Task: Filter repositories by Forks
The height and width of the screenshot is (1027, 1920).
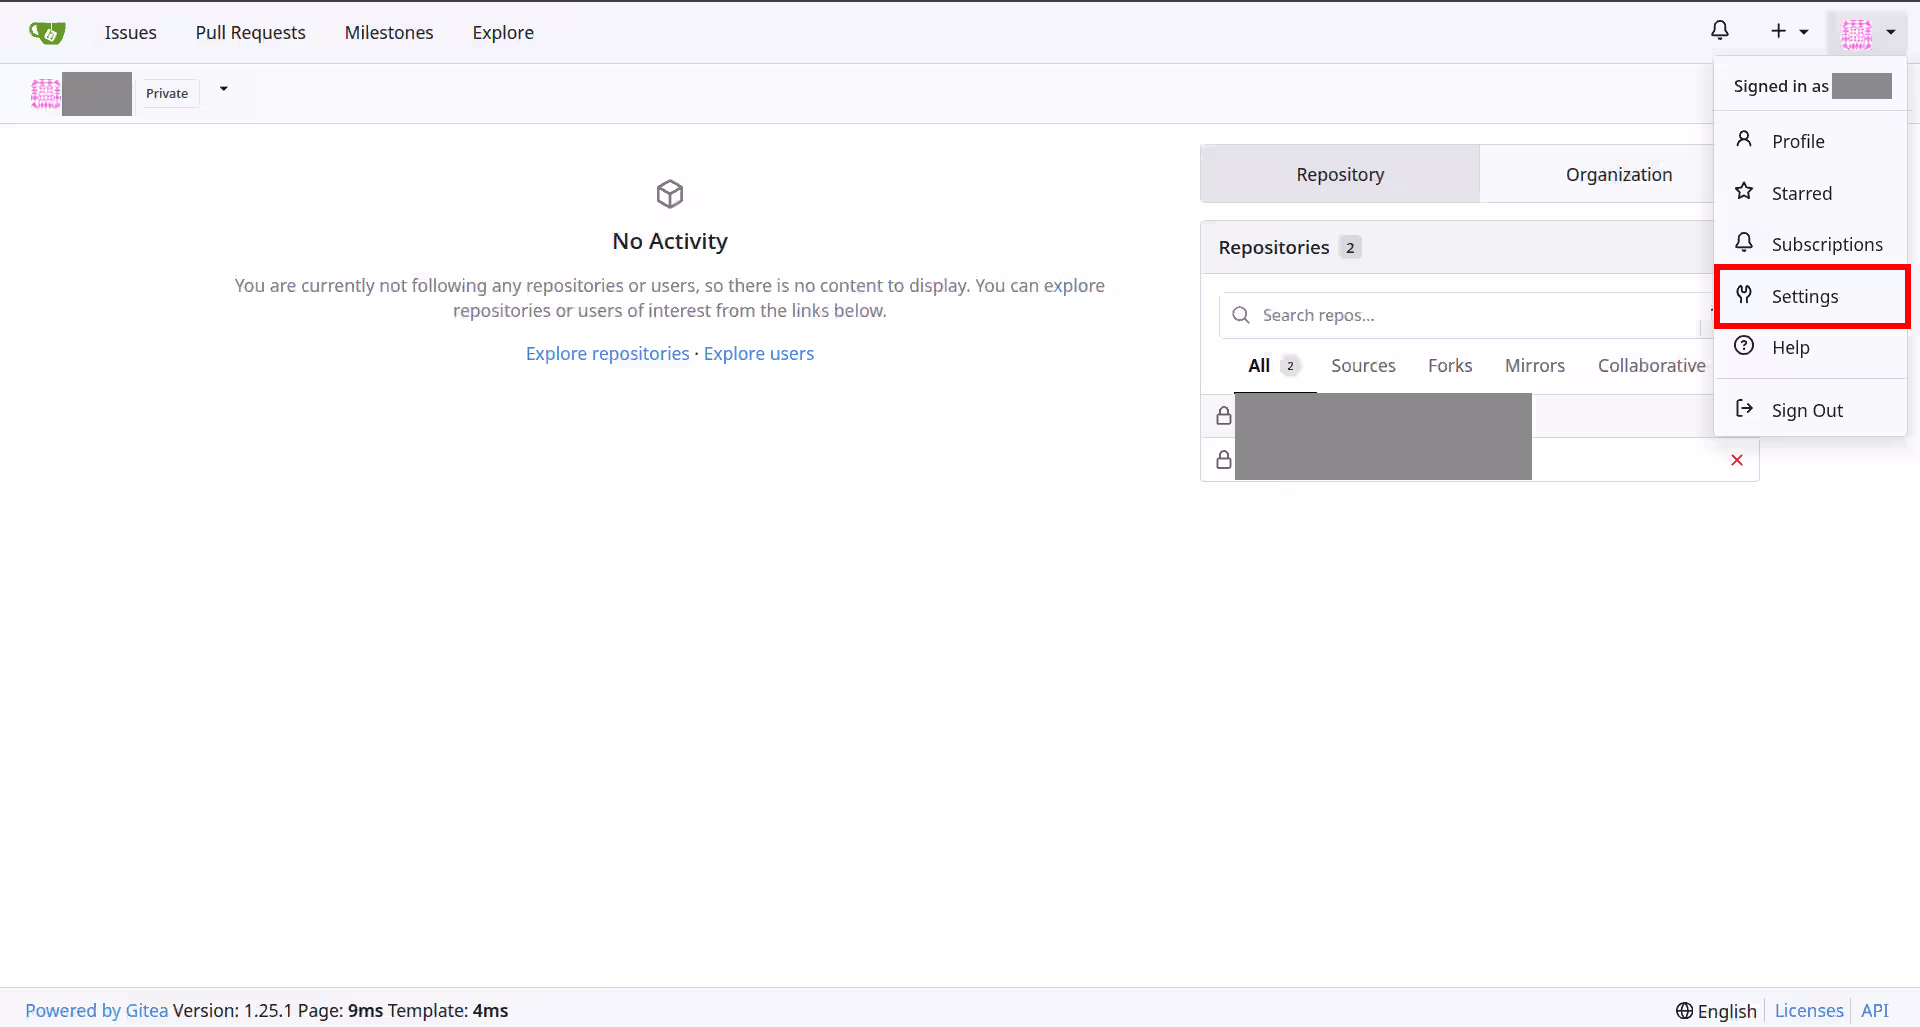Action: (1449, 366)
